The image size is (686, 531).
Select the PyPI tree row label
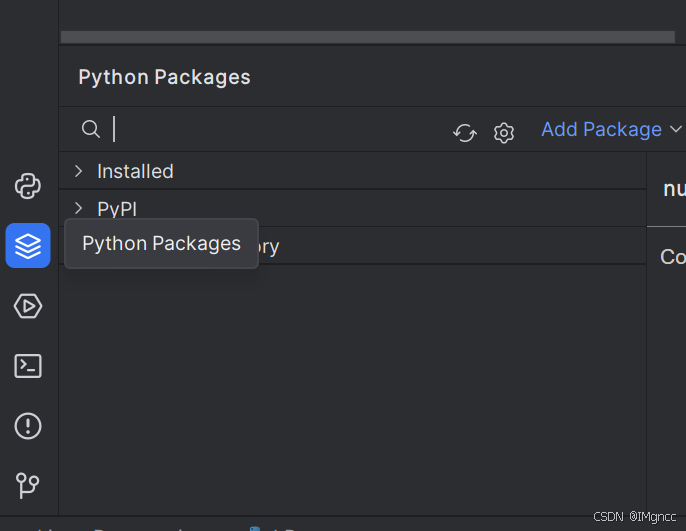(x=117, y=209)
